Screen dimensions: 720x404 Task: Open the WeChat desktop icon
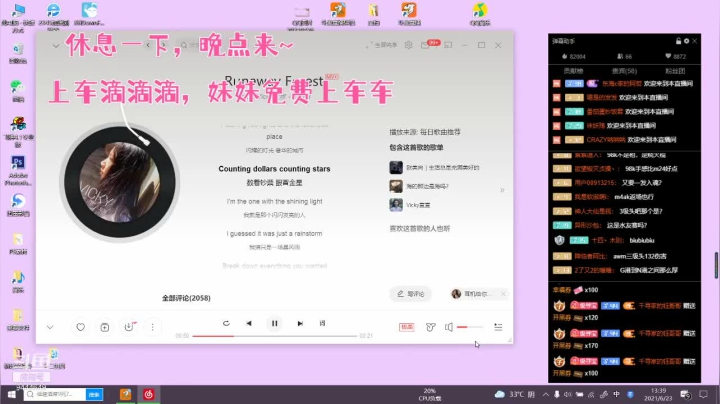pos(17,90)
